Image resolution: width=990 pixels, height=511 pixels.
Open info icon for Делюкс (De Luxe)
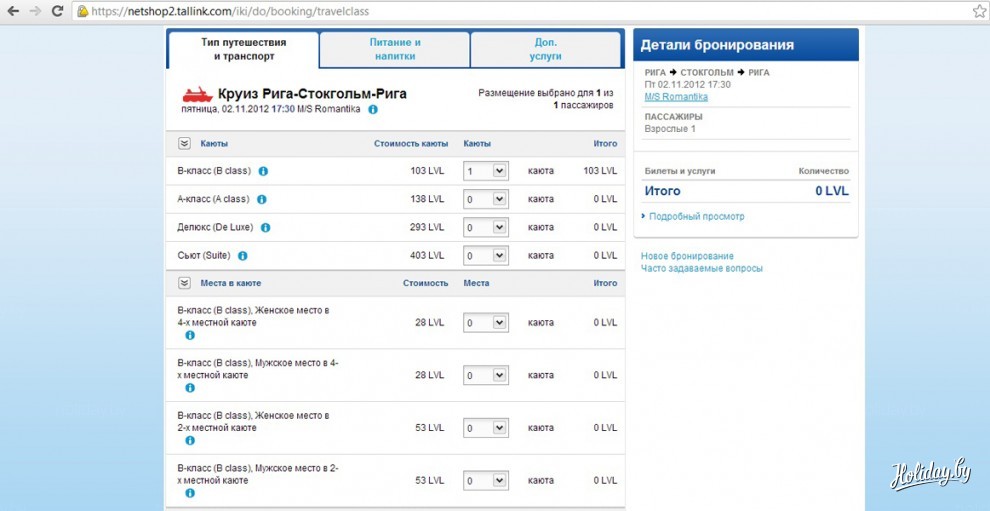pos(265,227)
